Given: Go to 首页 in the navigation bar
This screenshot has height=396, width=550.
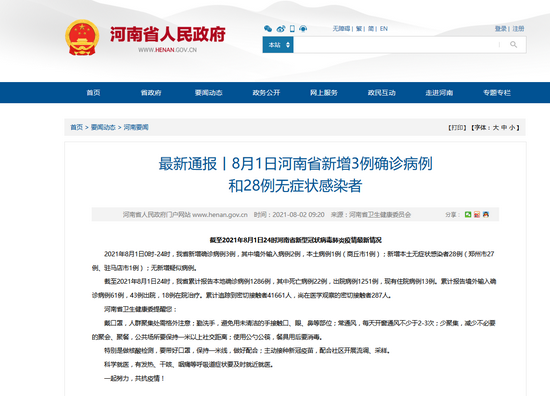Looking at the screenshot, I should click(x=93, y=93).
